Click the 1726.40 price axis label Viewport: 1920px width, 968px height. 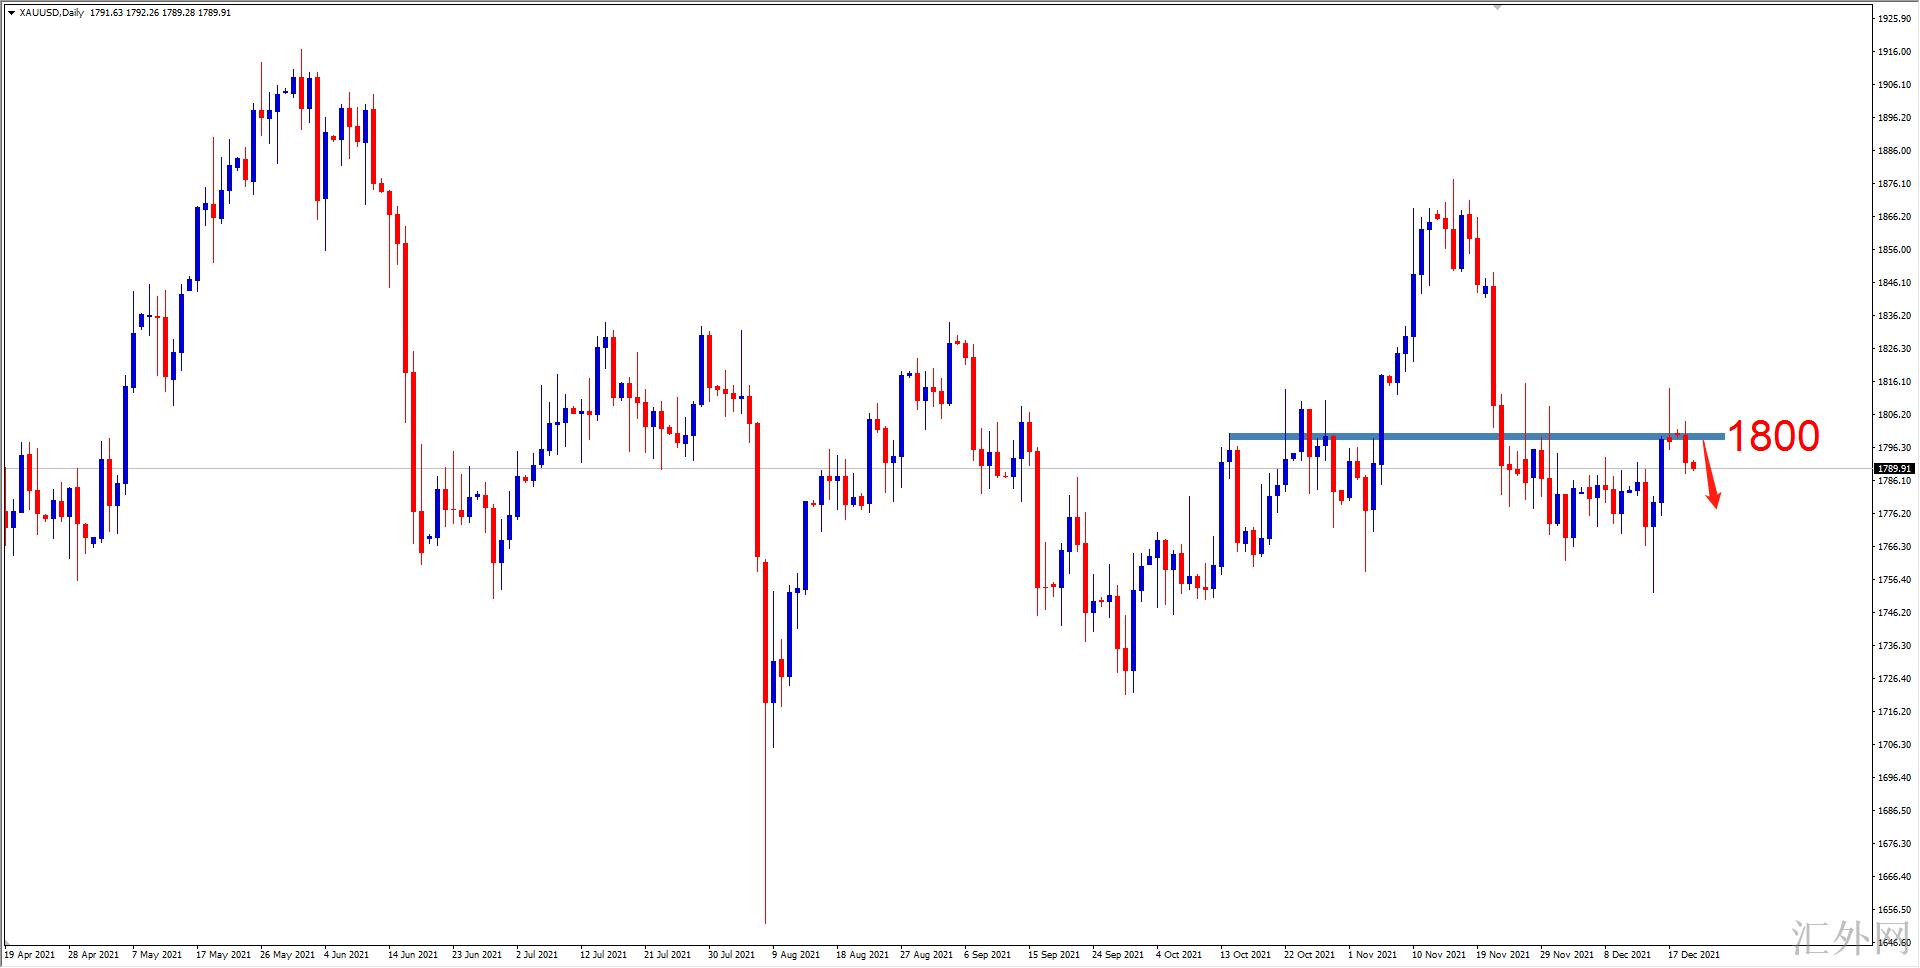pyautogui.click(x=1894, y=679)
